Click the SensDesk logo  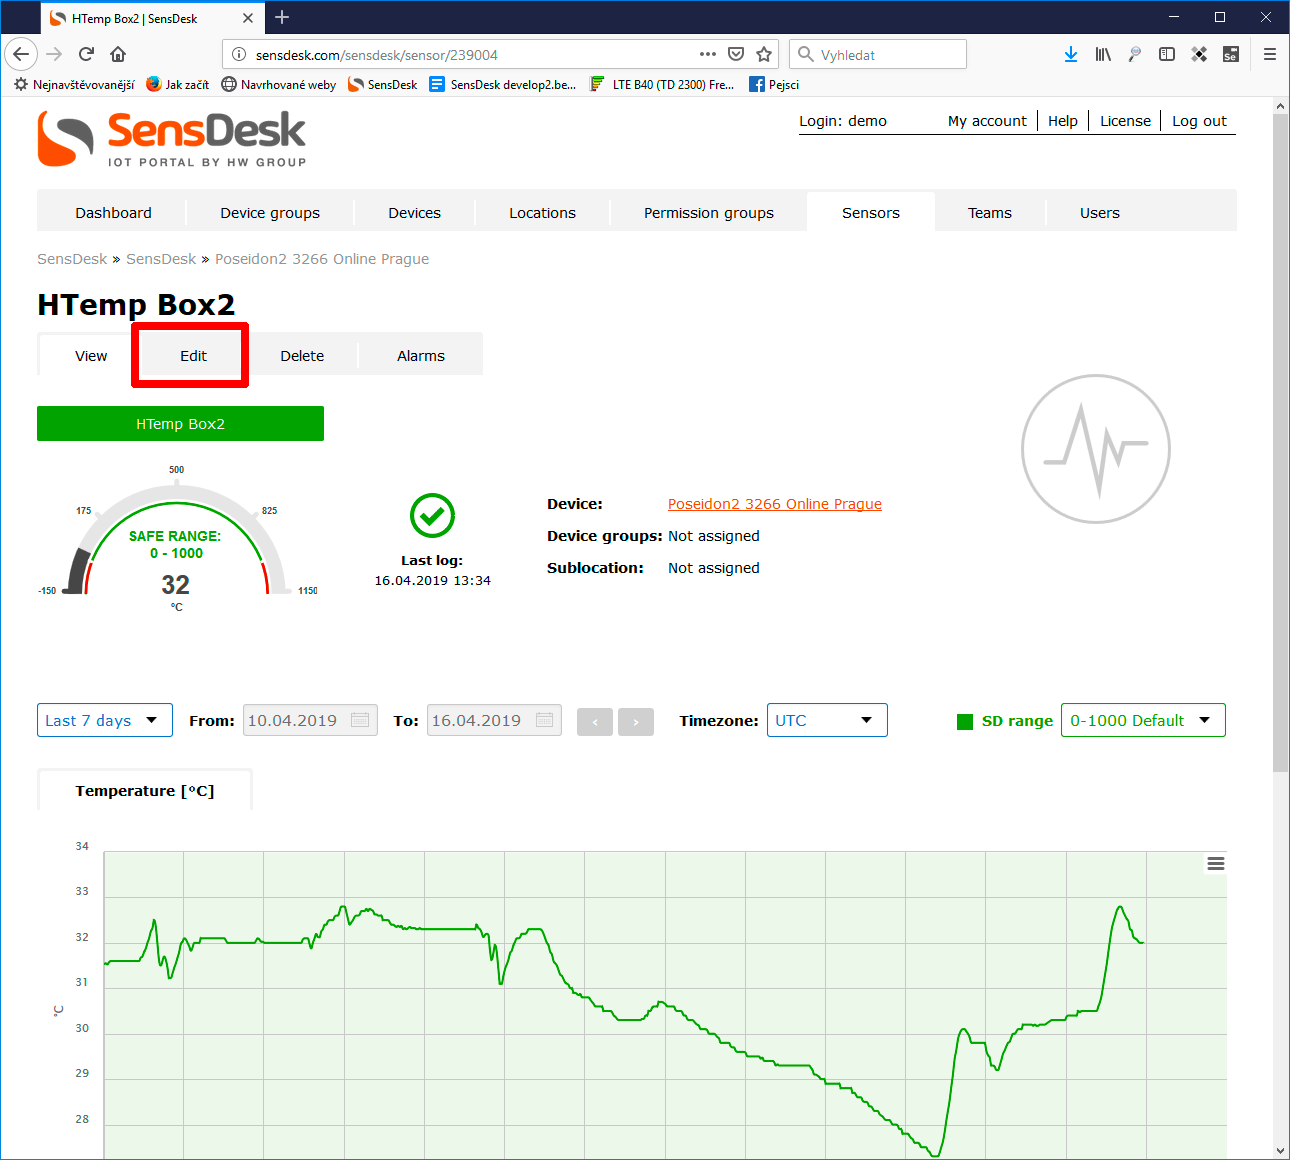pos(172,138)
